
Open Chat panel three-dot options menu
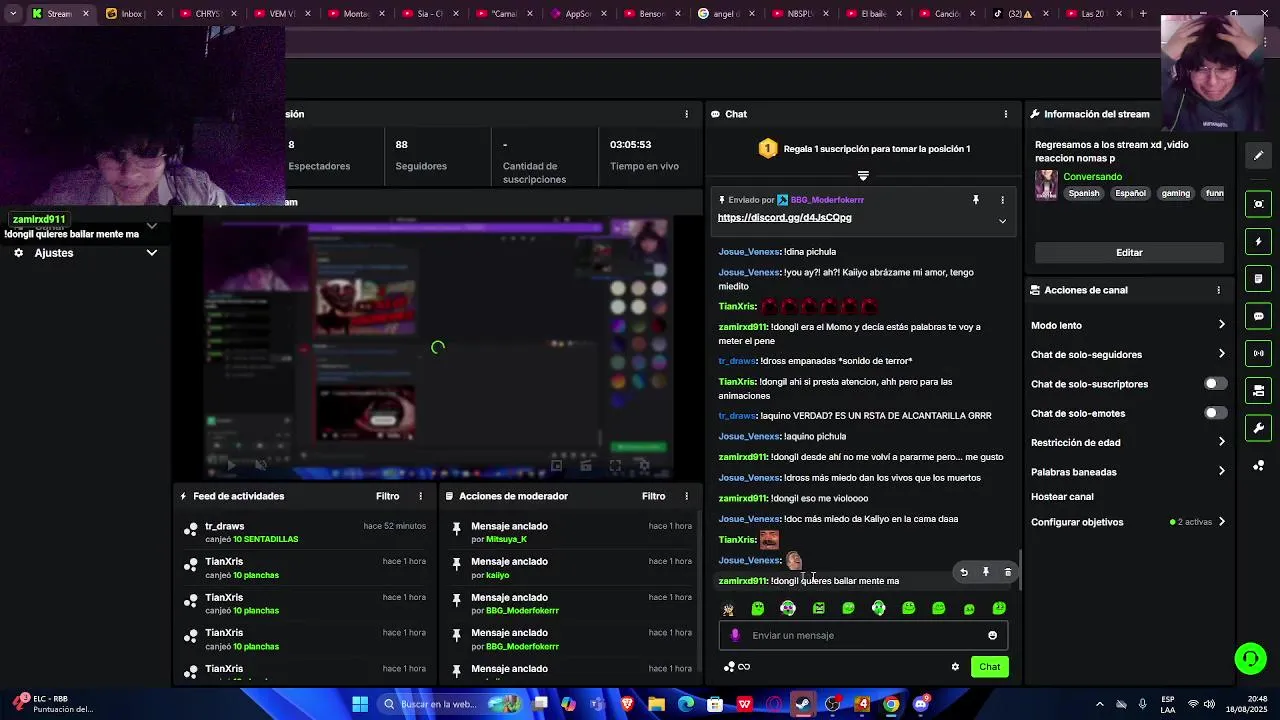pos(1006,114)
